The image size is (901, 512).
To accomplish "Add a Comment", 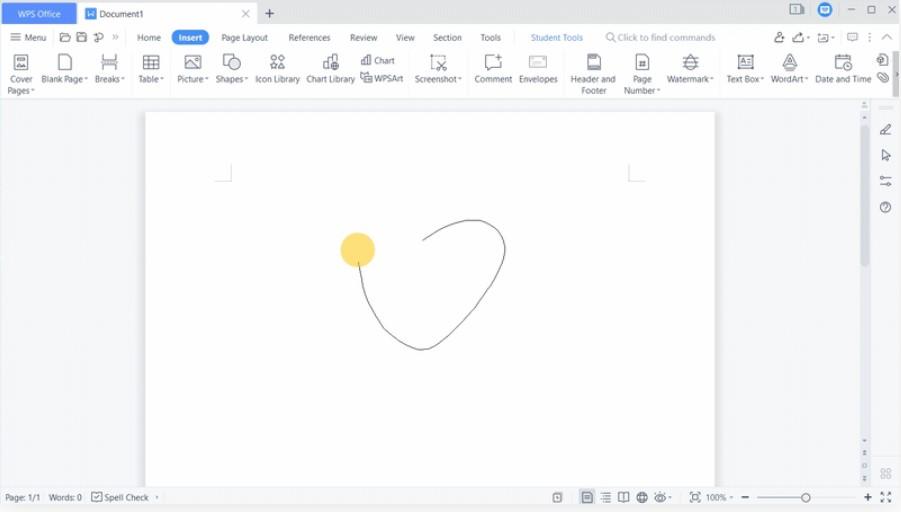I will (493, 68).
